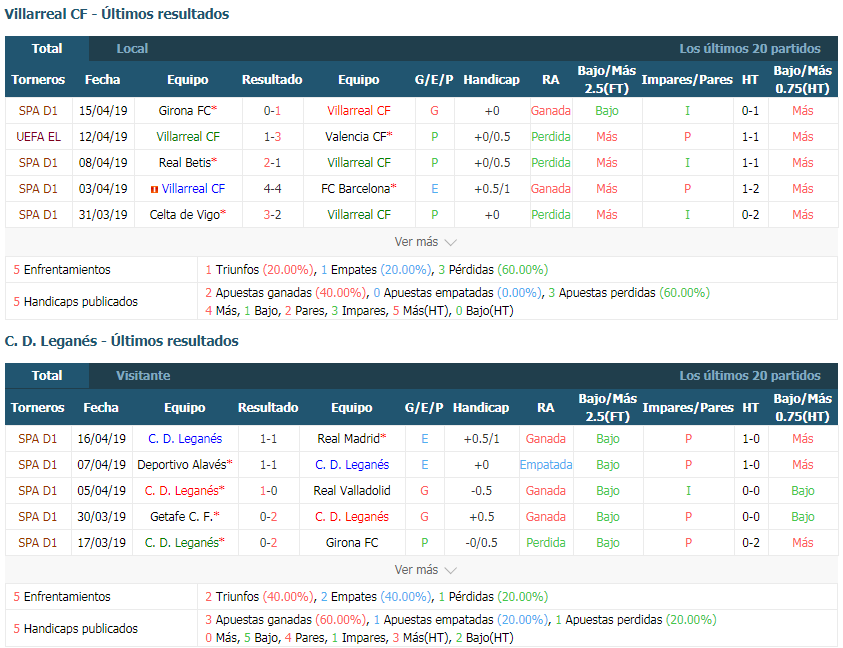The image size is (843, 648).
Task: Click the 1-3 result versus Valencia CF
Action: tap(272, 137)
